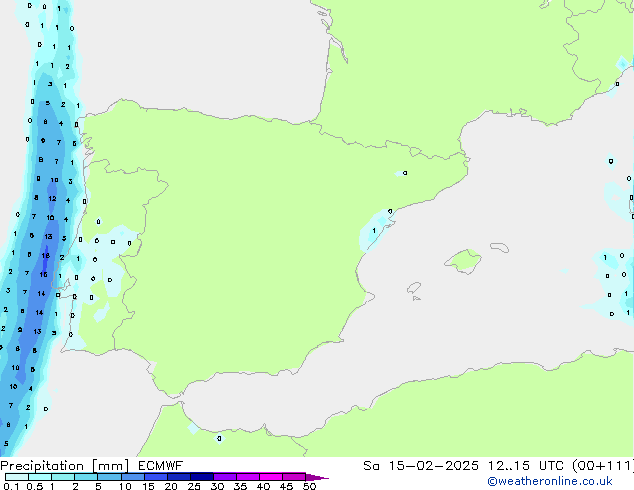Click the legend swatch between 10 and 15
Screen dimensions: 634x490
coord(132,477)
